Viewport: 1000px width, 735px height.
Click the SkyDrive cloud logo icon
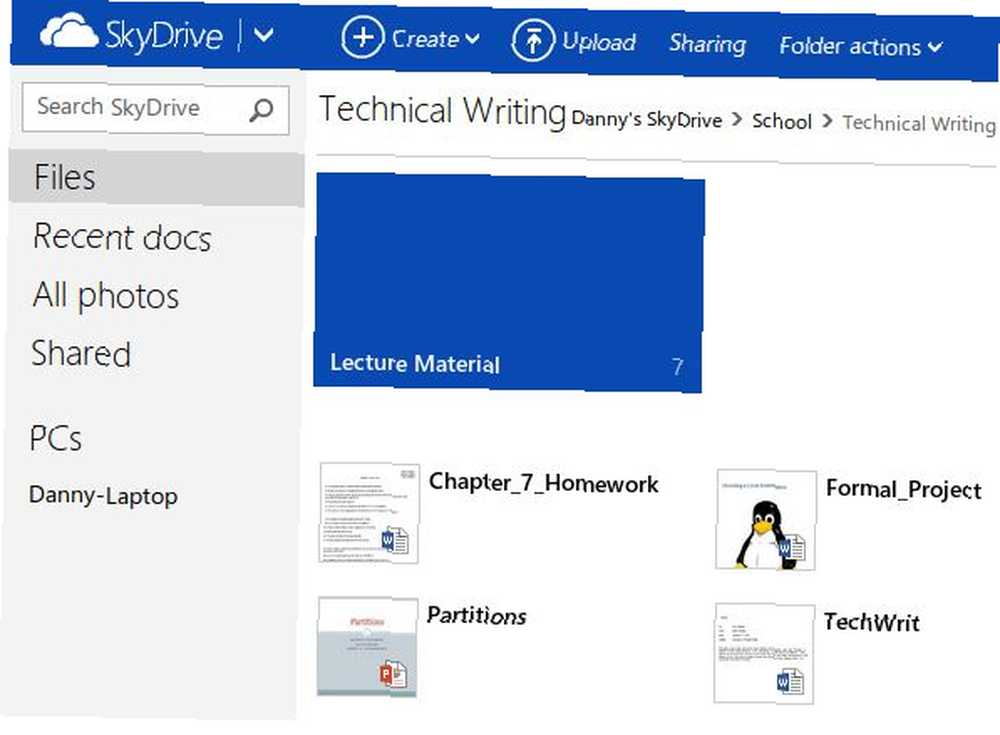point(68,31)
